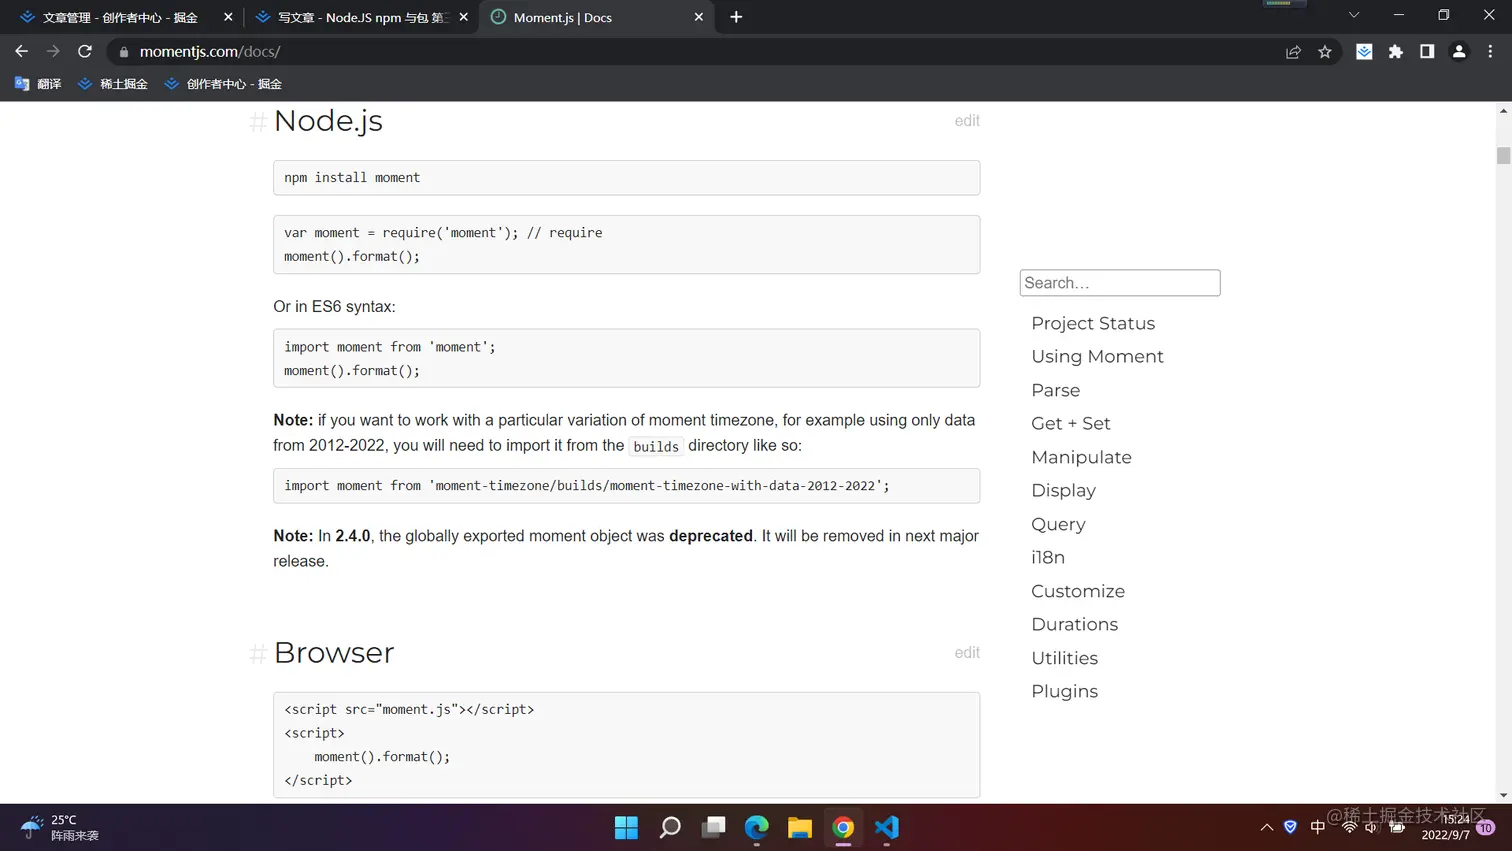Click the lock icon in address bar
1512x851 pixels.
[124, 52]
